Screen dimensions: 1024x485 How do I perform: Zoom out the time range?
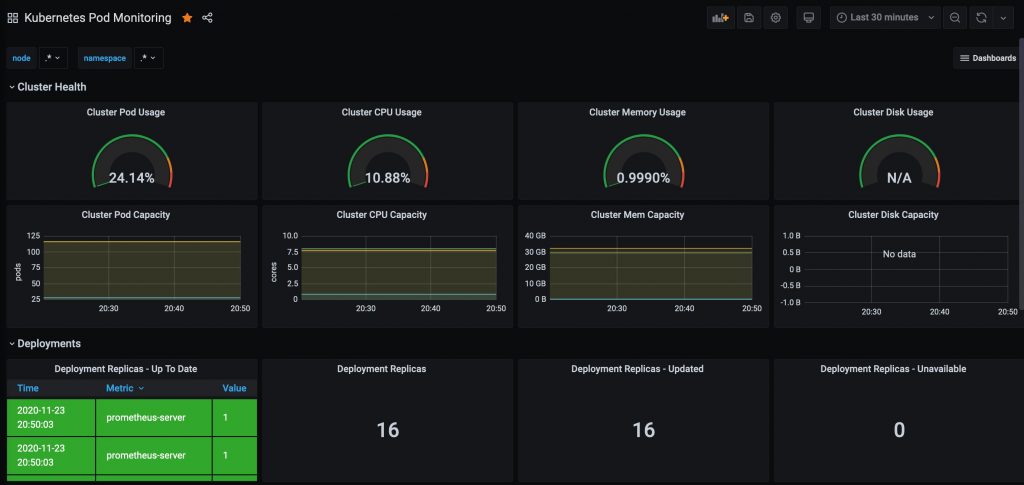click(955, 18)
